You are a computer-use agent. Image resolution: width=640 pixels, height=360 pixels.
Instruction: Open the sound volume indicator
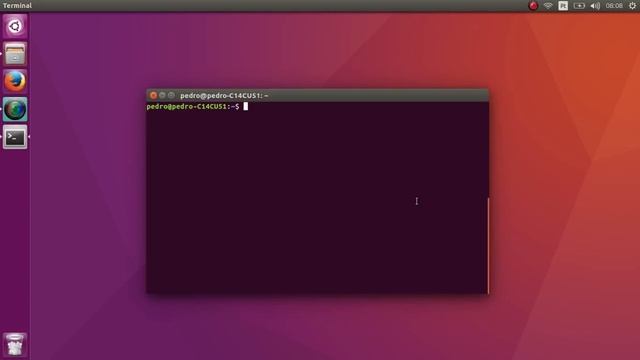[x=595, y=6]
